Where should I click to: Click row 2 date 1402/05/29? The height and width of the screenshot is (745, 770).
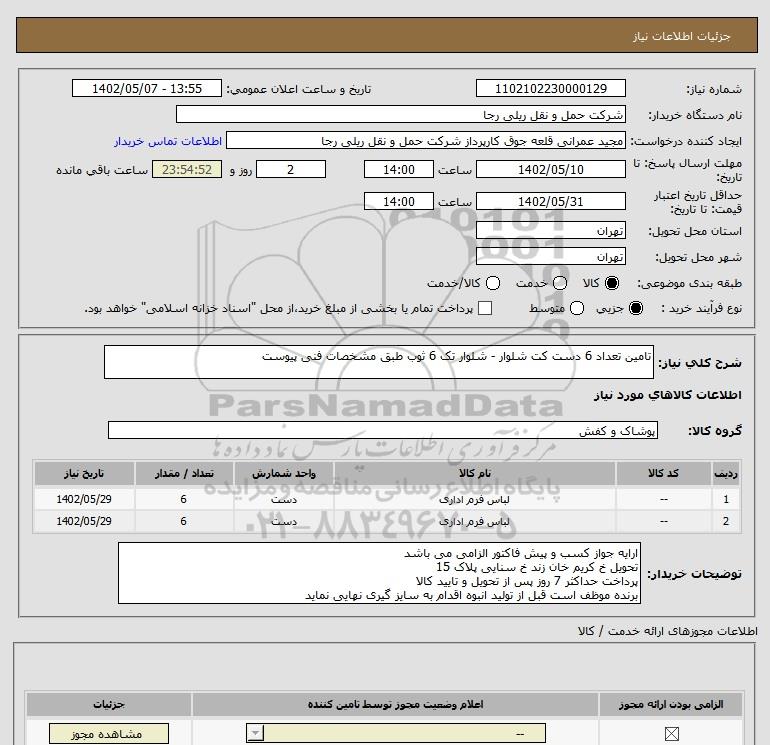[84, 522]
